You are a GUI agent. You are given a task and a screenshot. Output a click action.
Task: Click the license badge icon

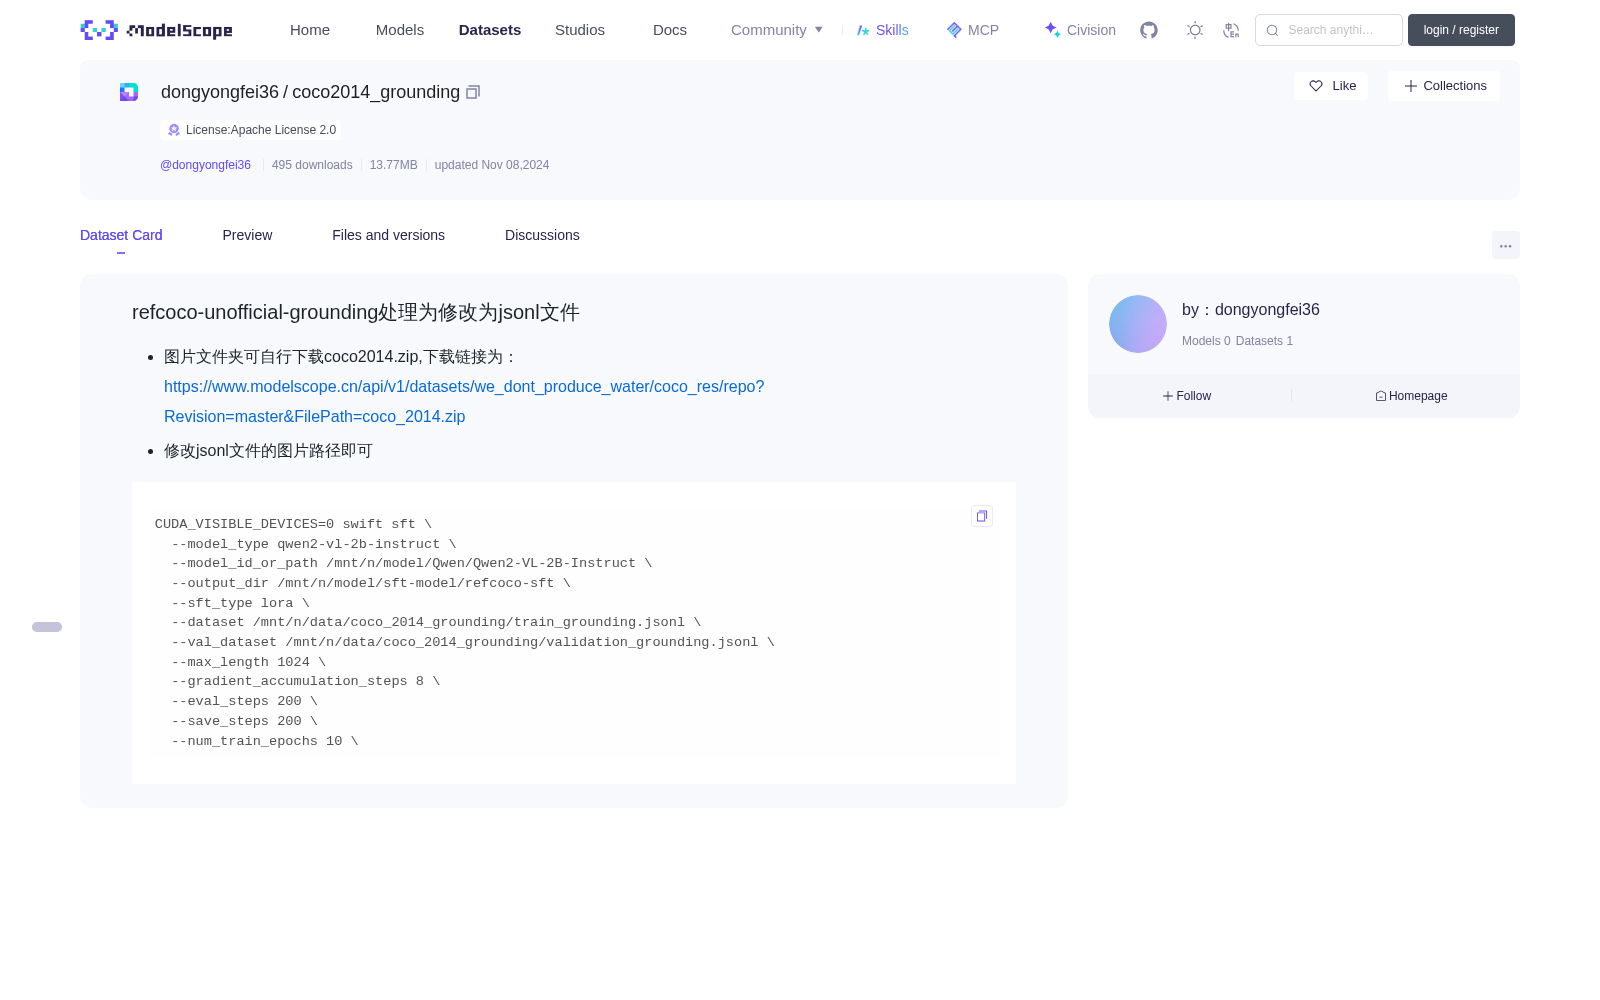click(174, 130)
